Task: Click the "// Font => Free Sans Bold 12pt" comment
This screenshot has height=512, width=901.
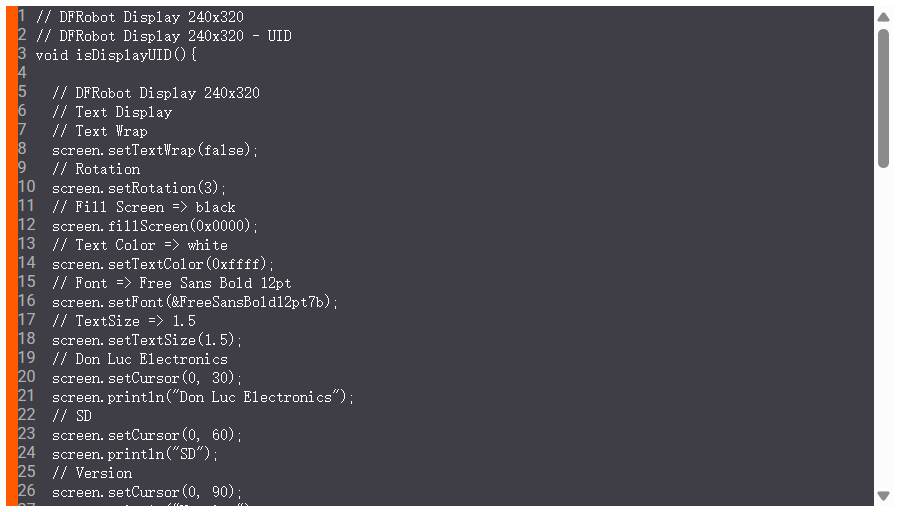Action: click(171, 283)
